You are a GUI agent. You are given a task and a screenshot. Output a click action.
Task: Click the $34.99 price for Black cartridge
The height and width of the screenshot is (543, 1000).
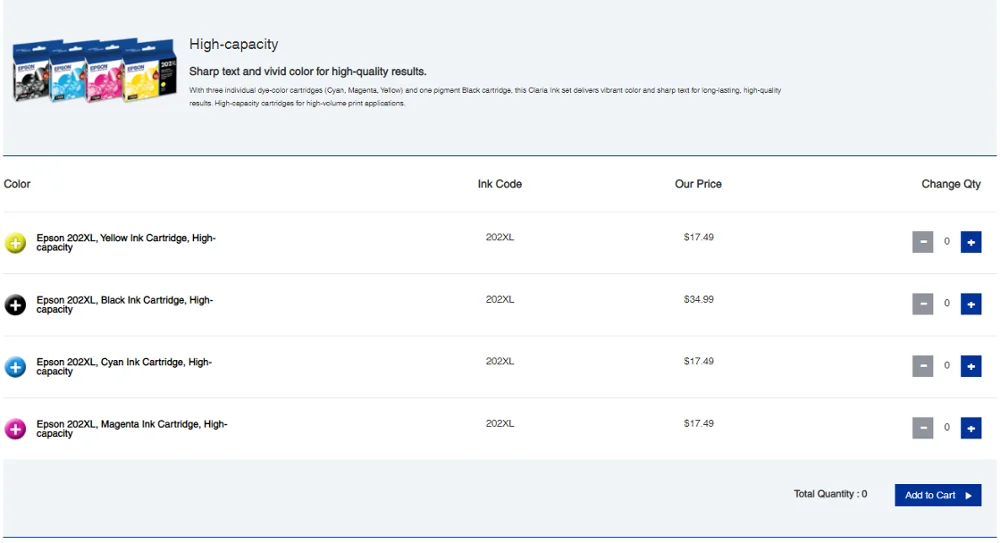pyautogui.click(x=698, y=299)
